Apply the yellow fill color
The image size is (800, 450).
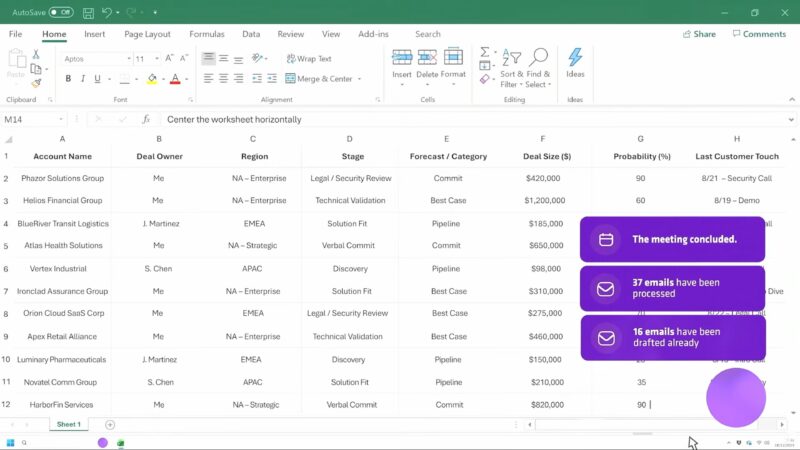point(152,79)
